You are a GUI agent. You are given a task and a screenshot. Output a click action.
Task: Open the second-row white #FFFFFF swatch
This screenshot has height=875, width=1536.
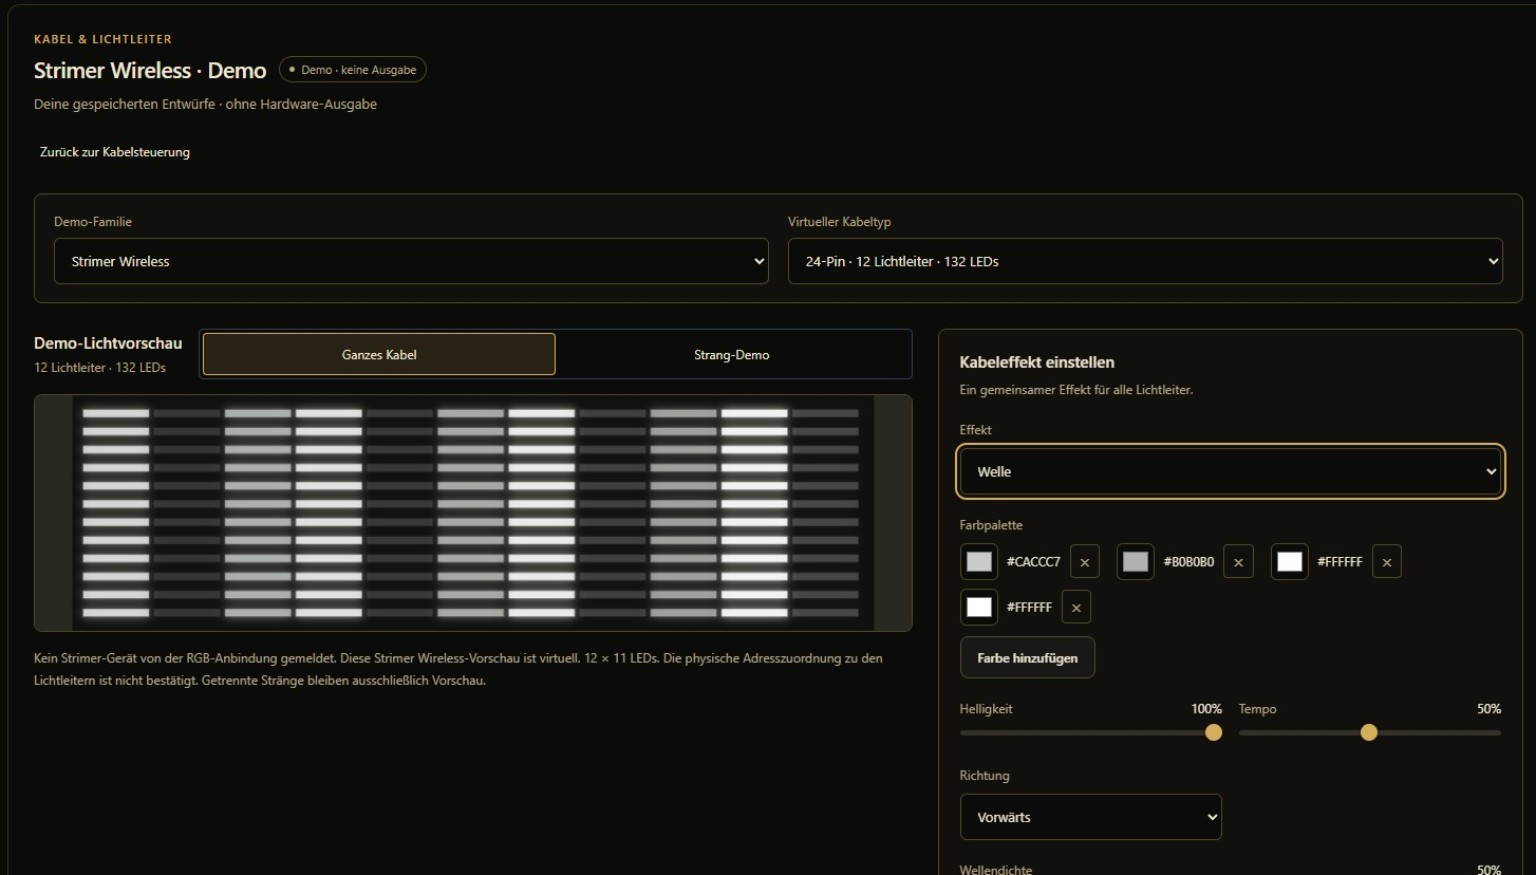[979, 607]
